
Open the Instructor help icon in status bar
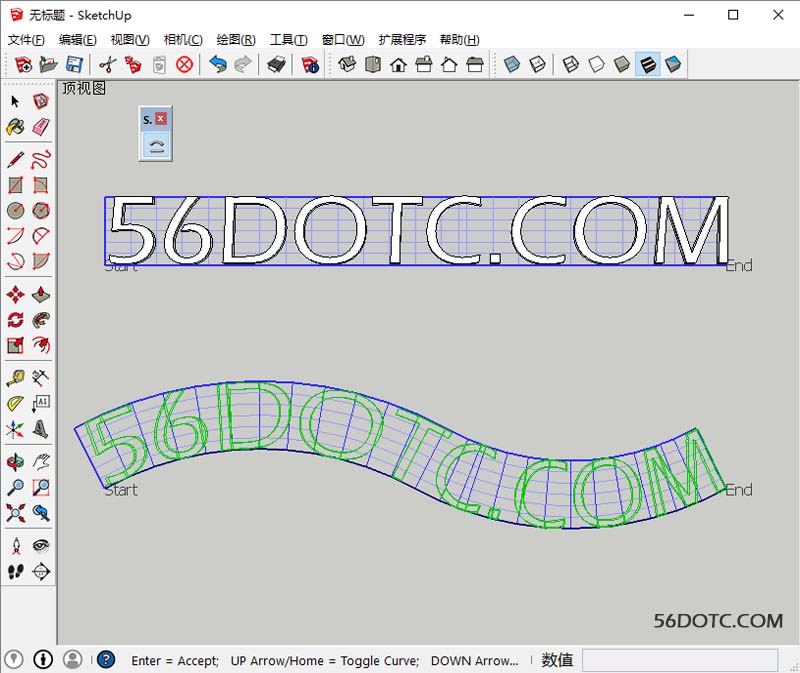tap(106, 660)
